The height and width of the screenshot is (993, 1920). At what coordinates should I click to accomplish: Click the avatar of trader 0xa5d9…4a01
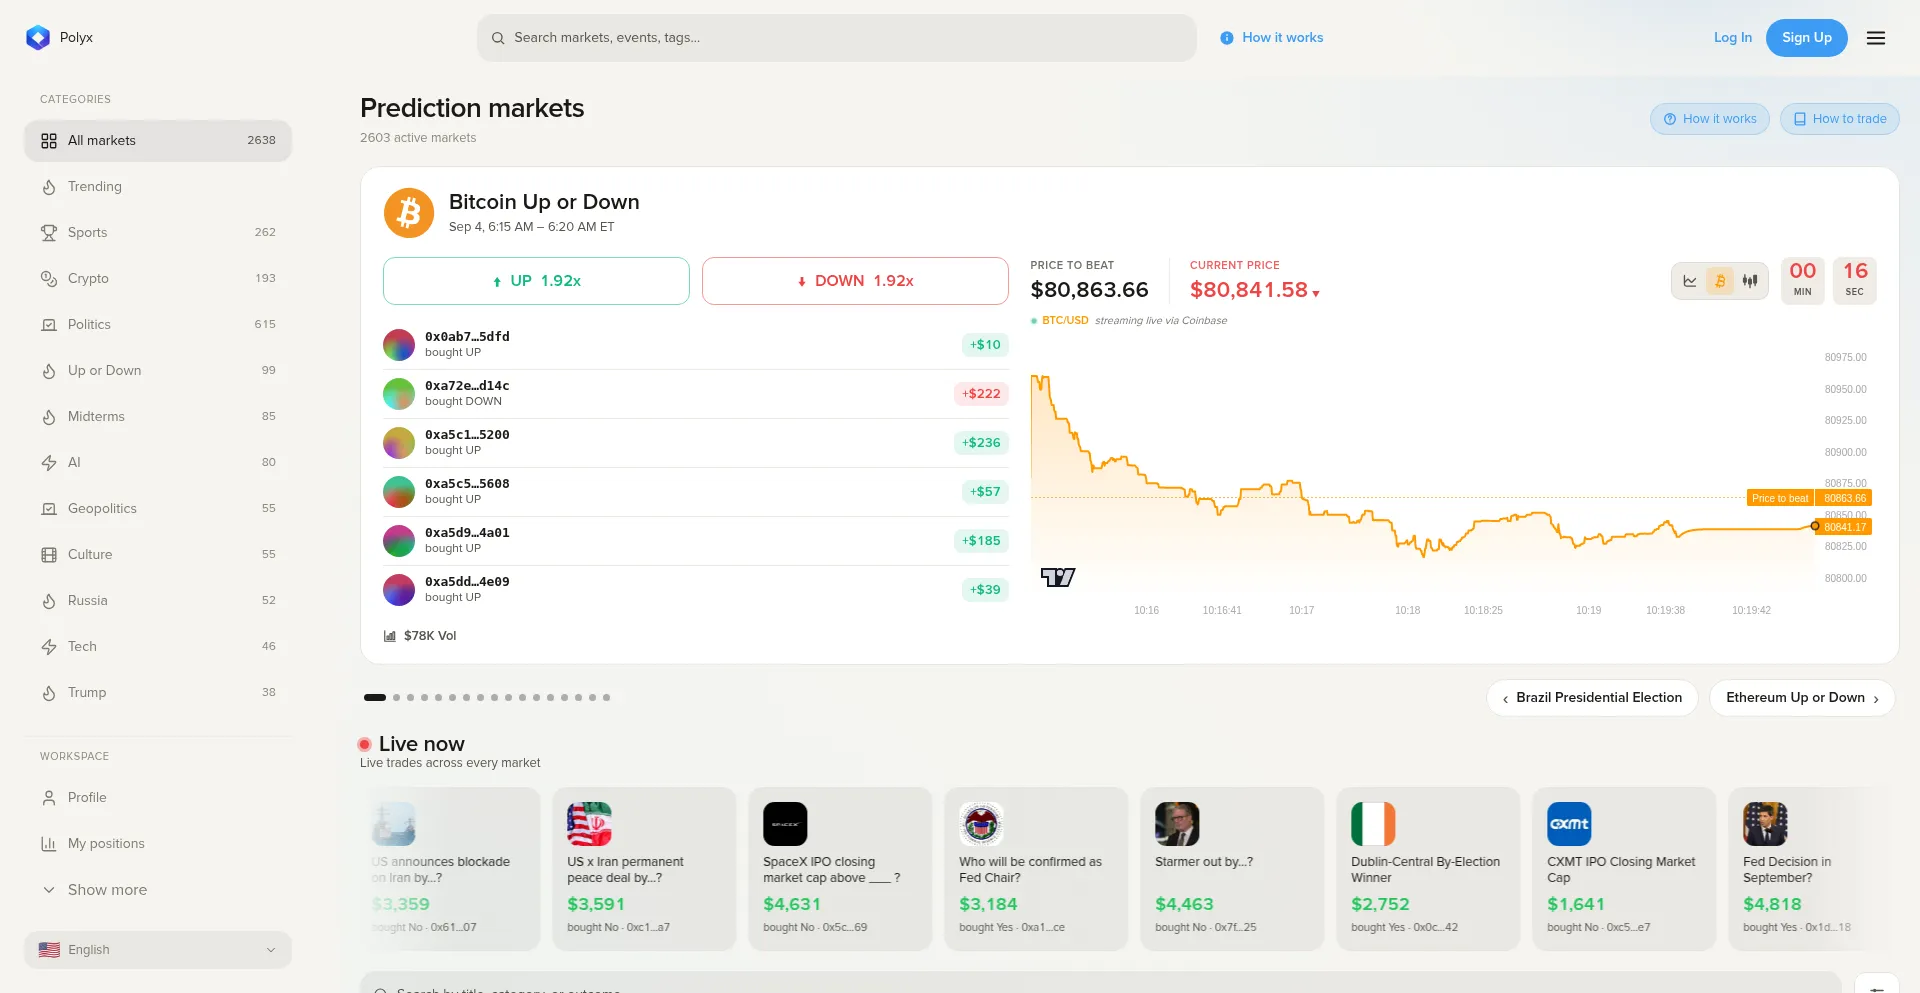coord(399,541)
